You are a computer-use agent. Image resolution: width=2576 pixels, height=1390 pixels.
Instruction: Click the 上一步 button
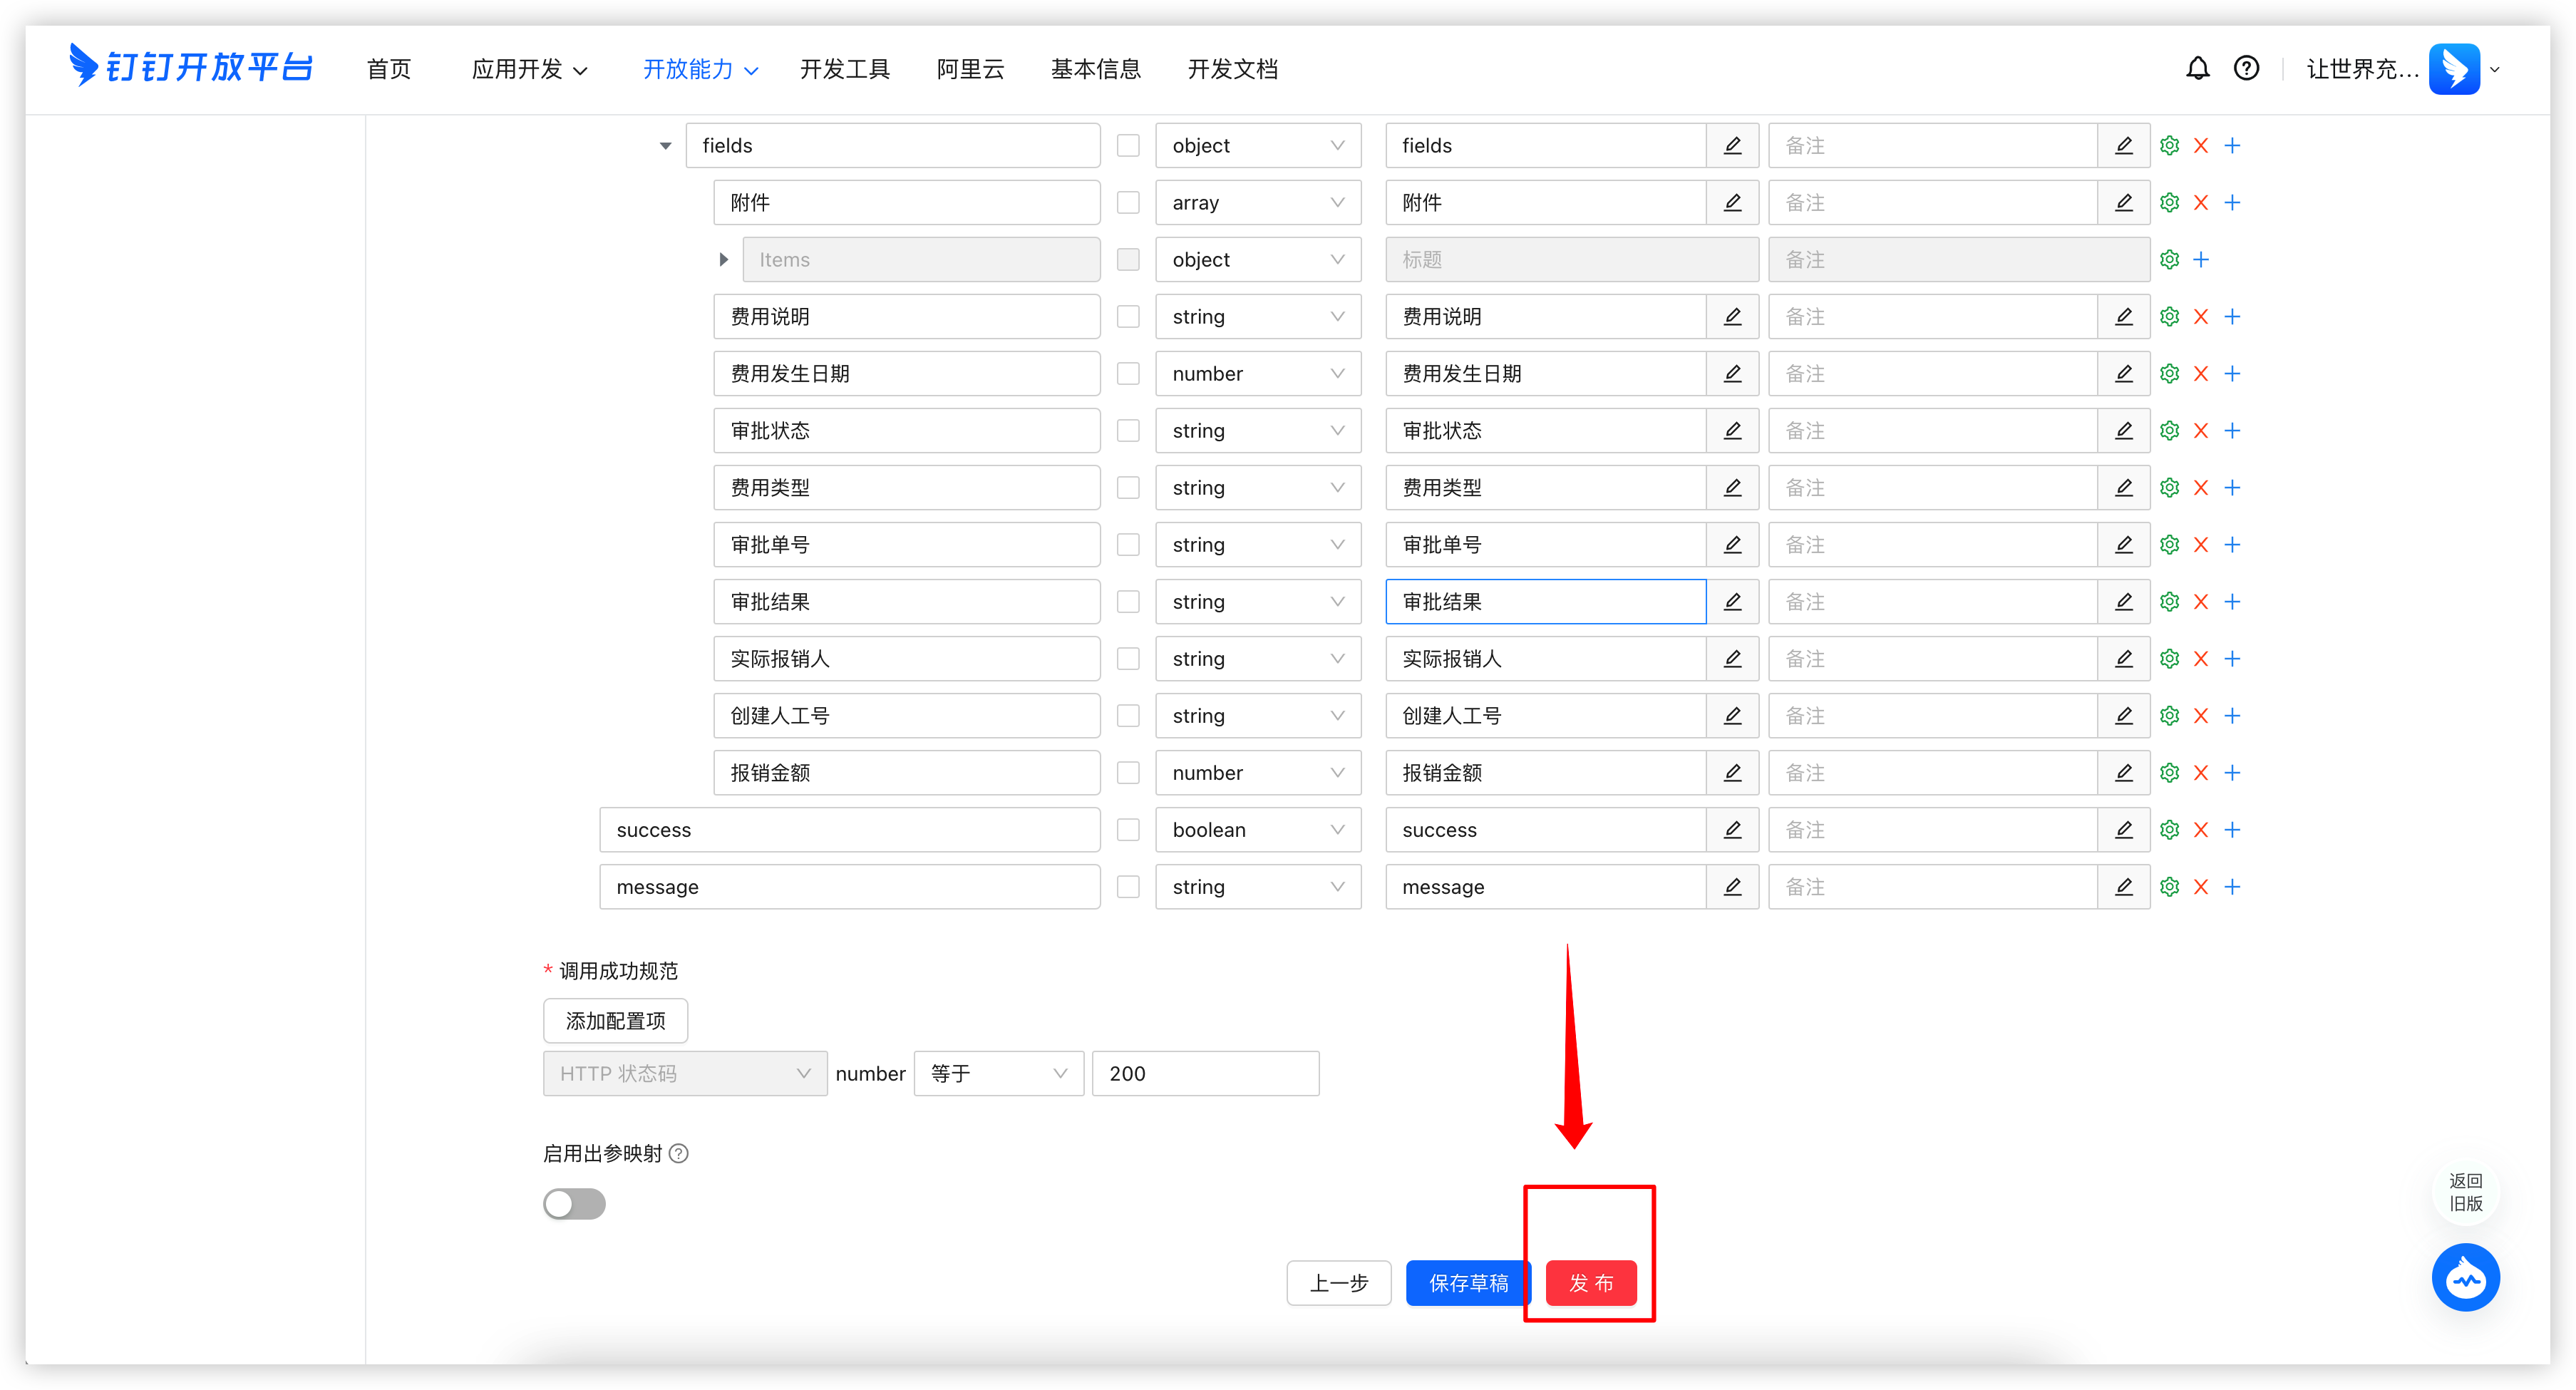click(x=1339, y=1283)
